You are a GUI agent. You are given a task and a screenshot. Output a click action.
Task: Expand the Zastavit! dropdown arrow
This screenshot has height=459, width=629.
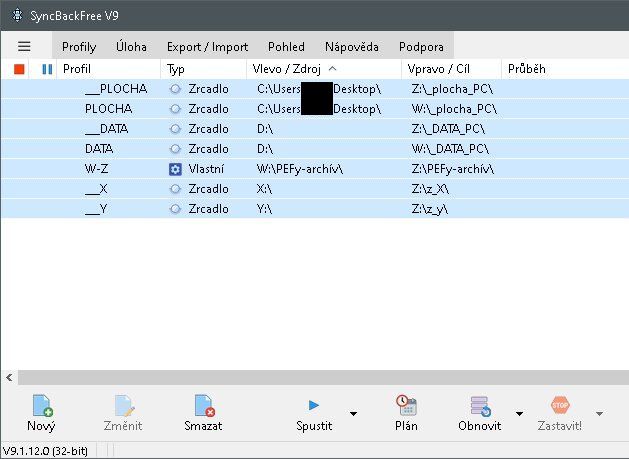[x=599, y=414]
